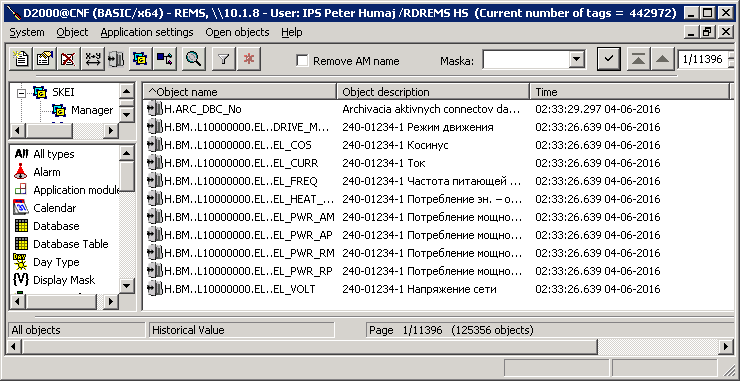Screen dimensions: 740x381
Task: Click the page number field showing 1/11396
Action: [x=703, y=59]
